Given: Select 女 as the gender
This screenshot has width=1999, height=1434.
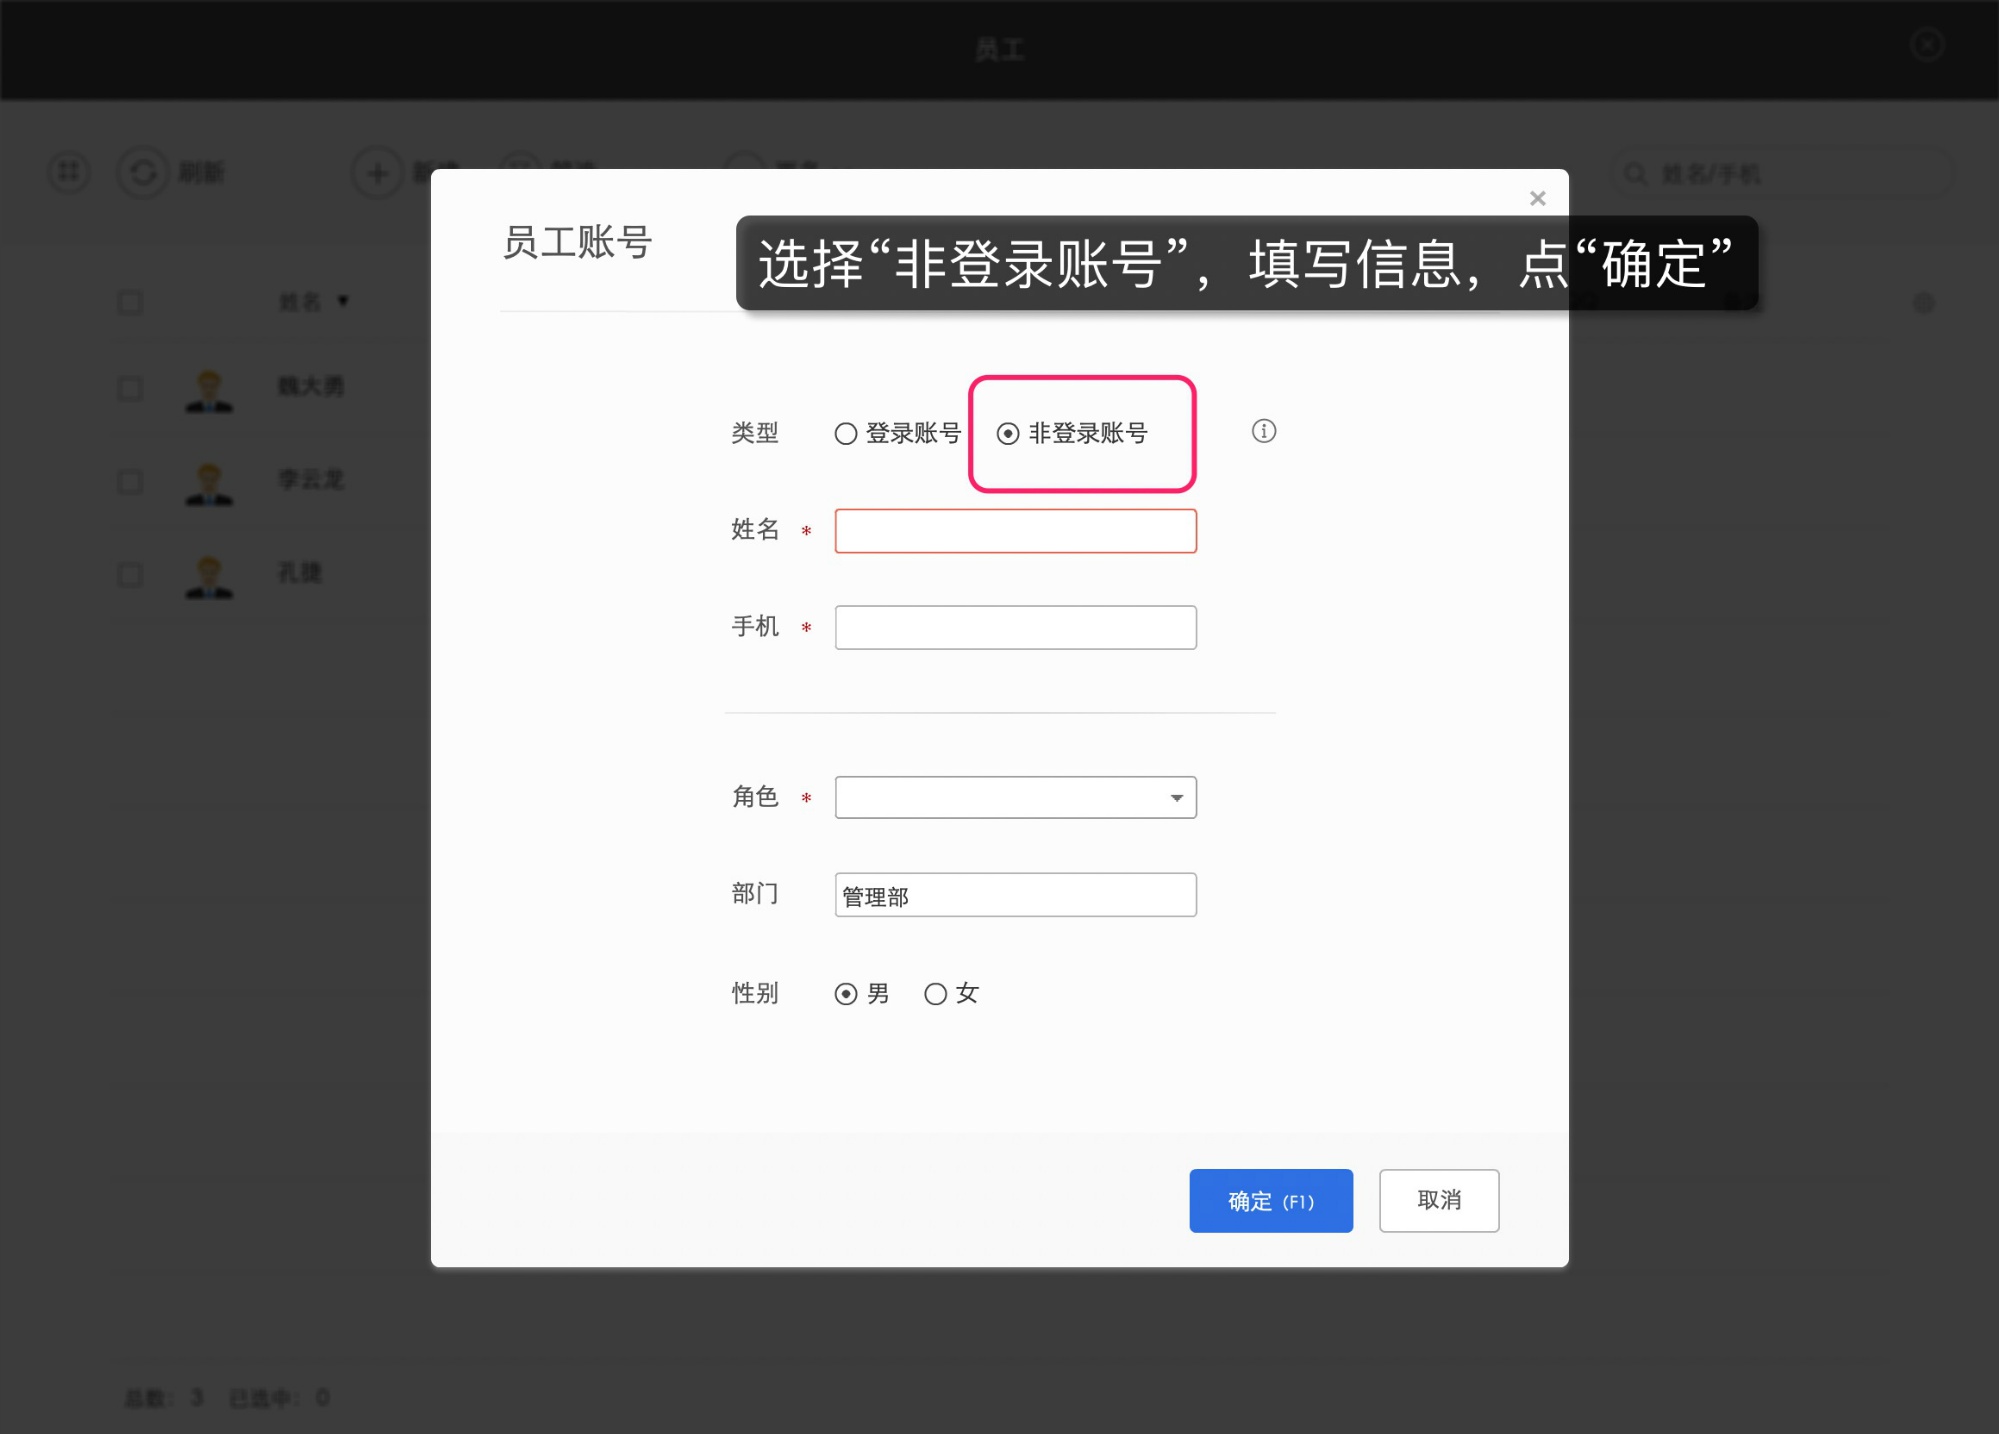Looking at the screenshot, I should pyautogui.click(x=935, y=993).
